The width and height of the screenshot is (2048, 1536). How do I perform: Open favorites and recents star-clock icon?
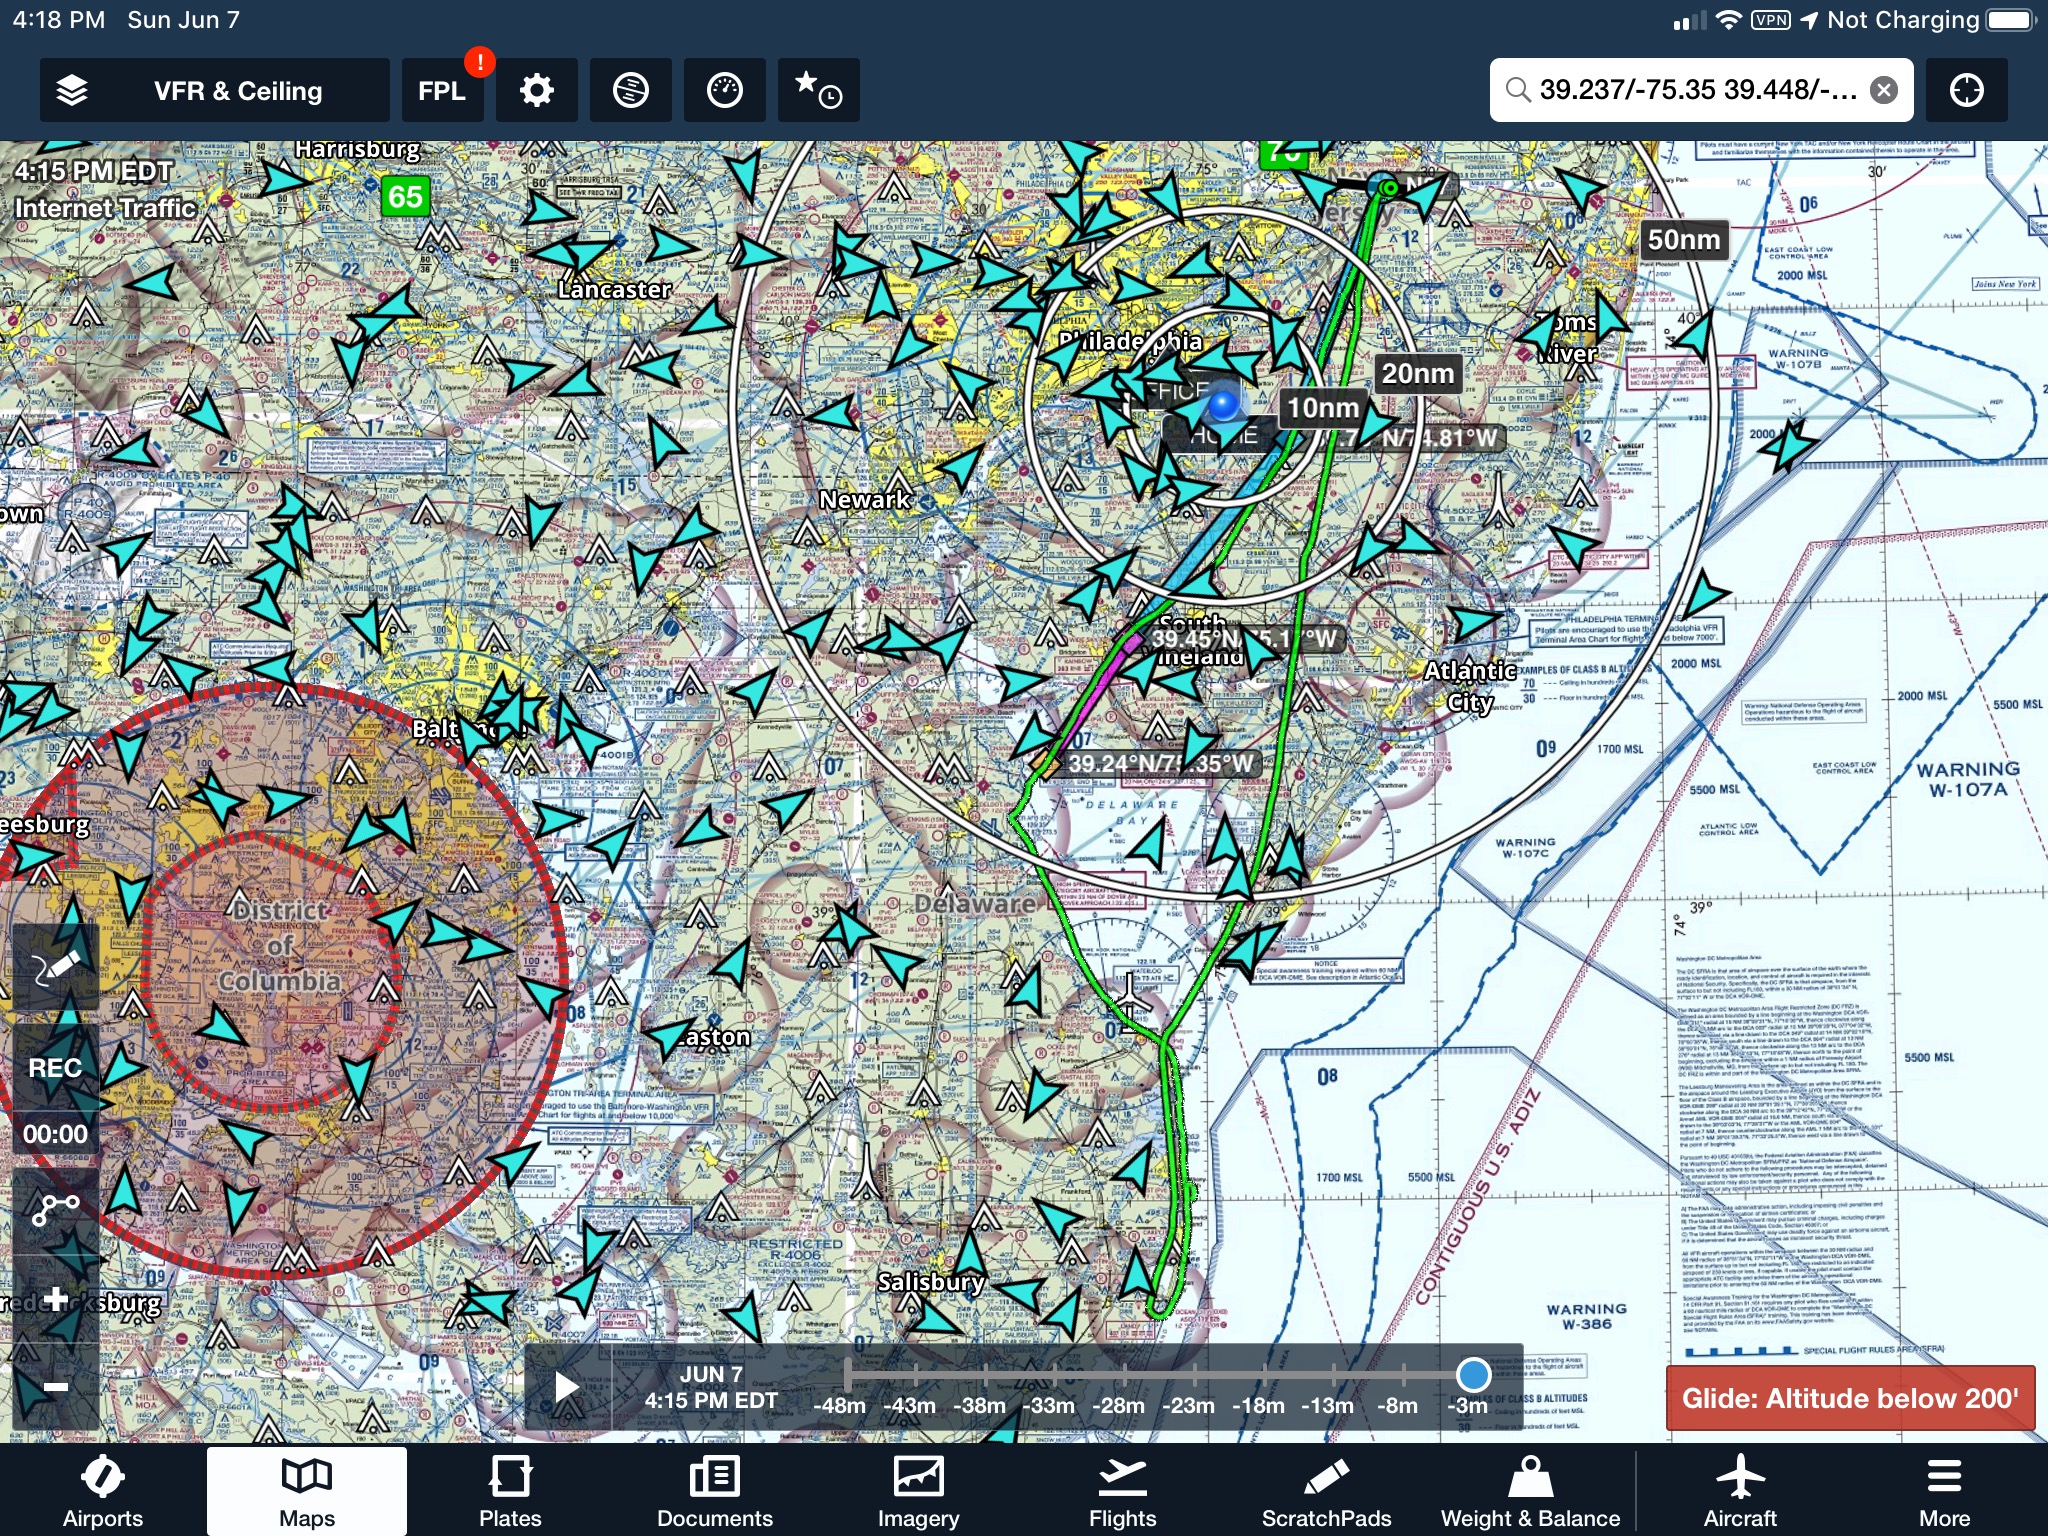coord(818,91)
